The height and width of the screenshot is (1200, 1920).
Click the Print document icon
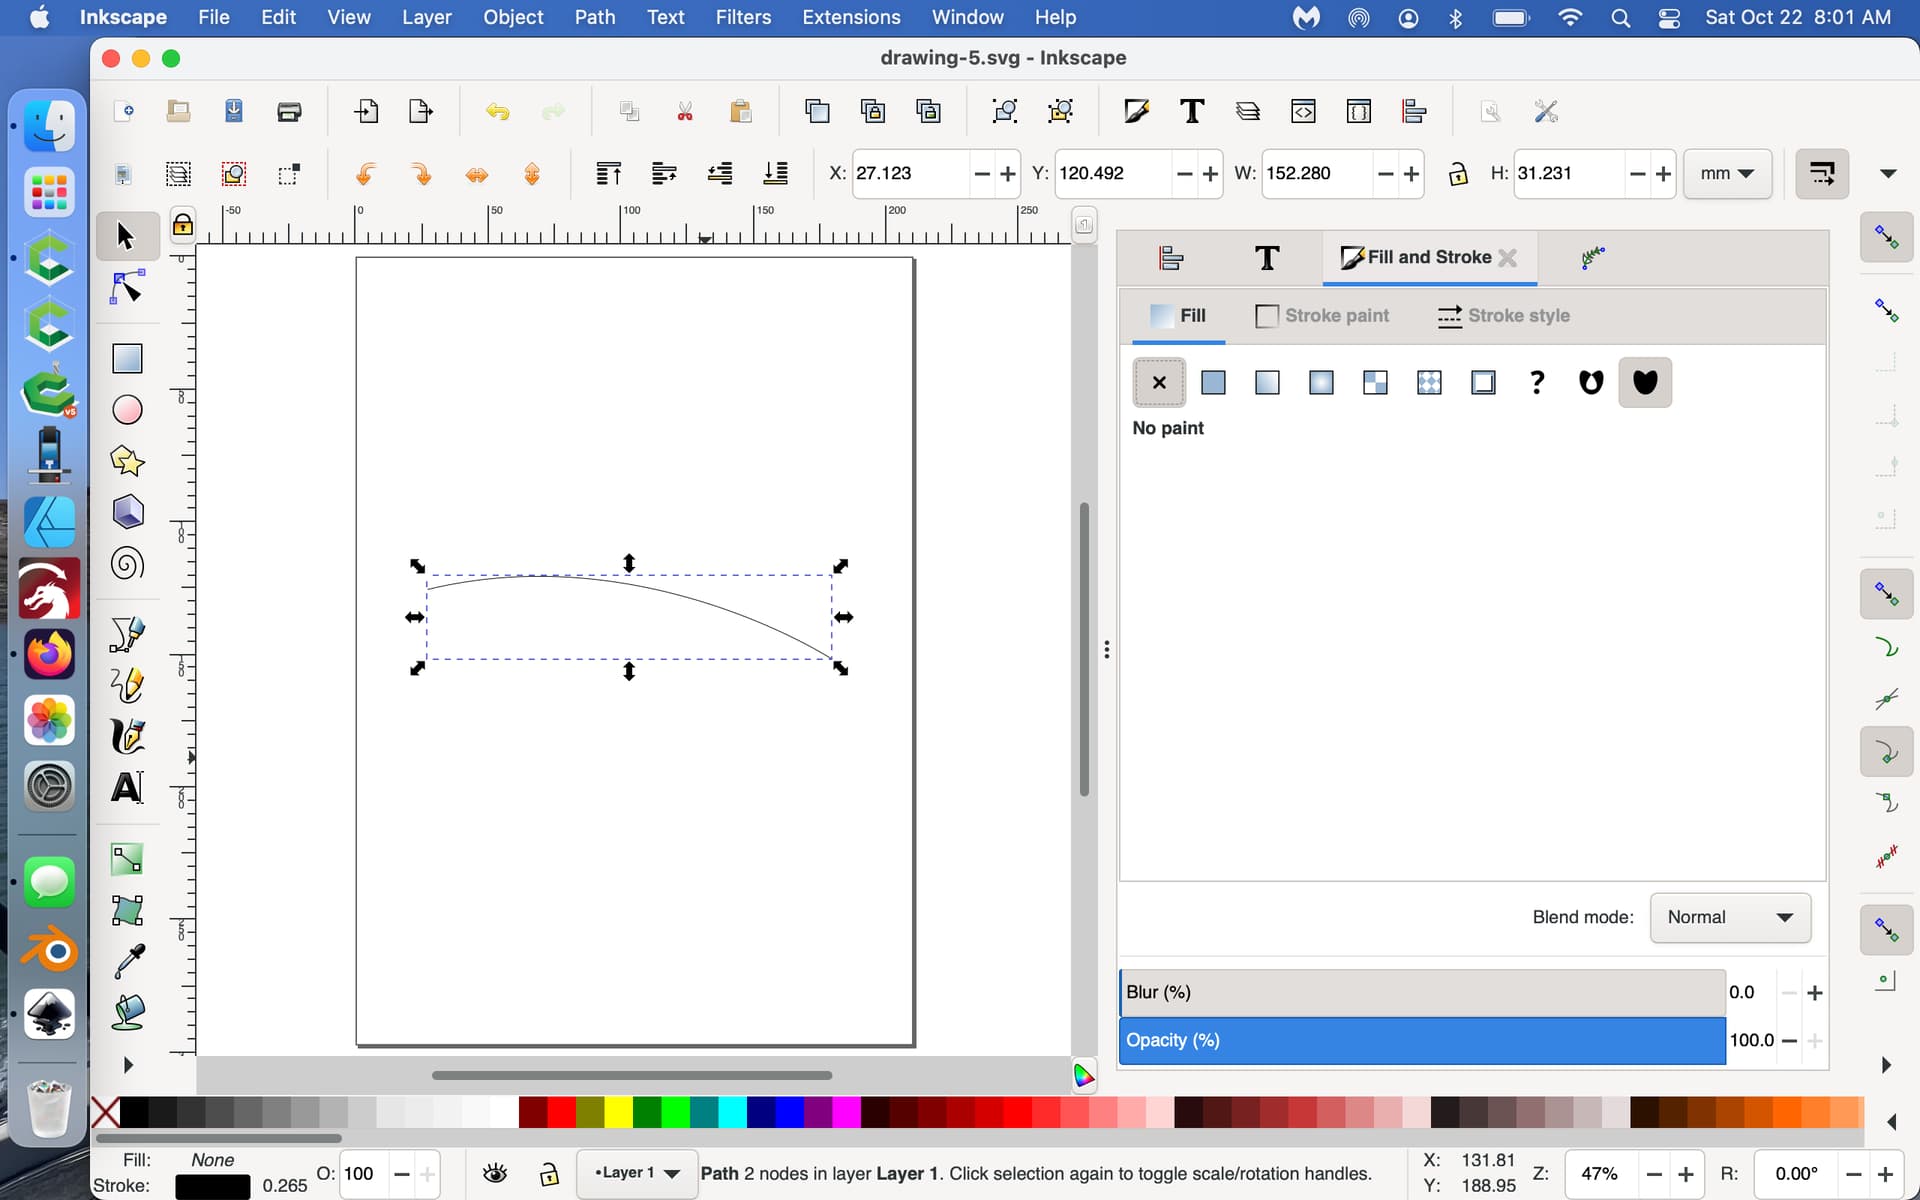(x=289, y=111)
